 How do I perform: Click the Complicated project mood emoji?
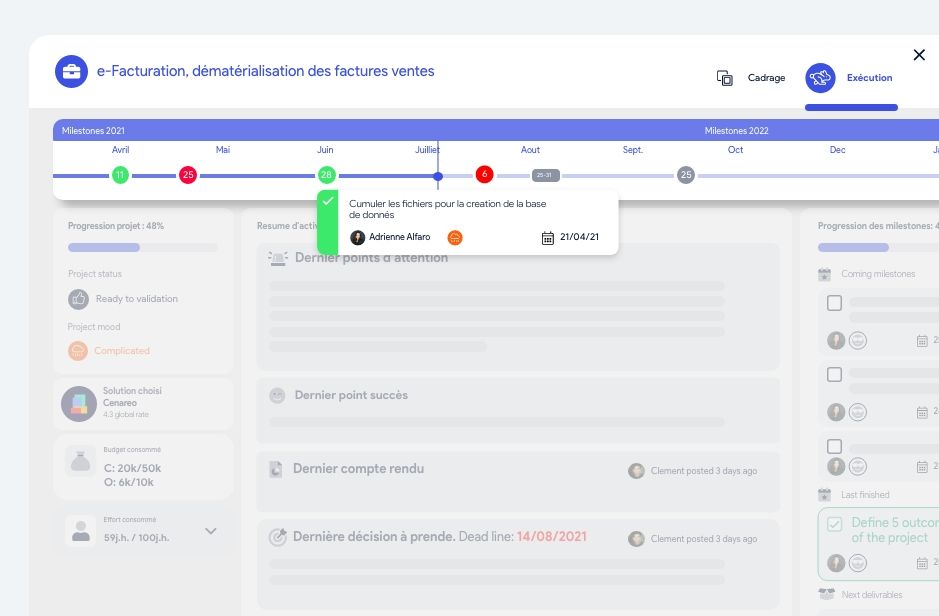(x=78, y=350)
